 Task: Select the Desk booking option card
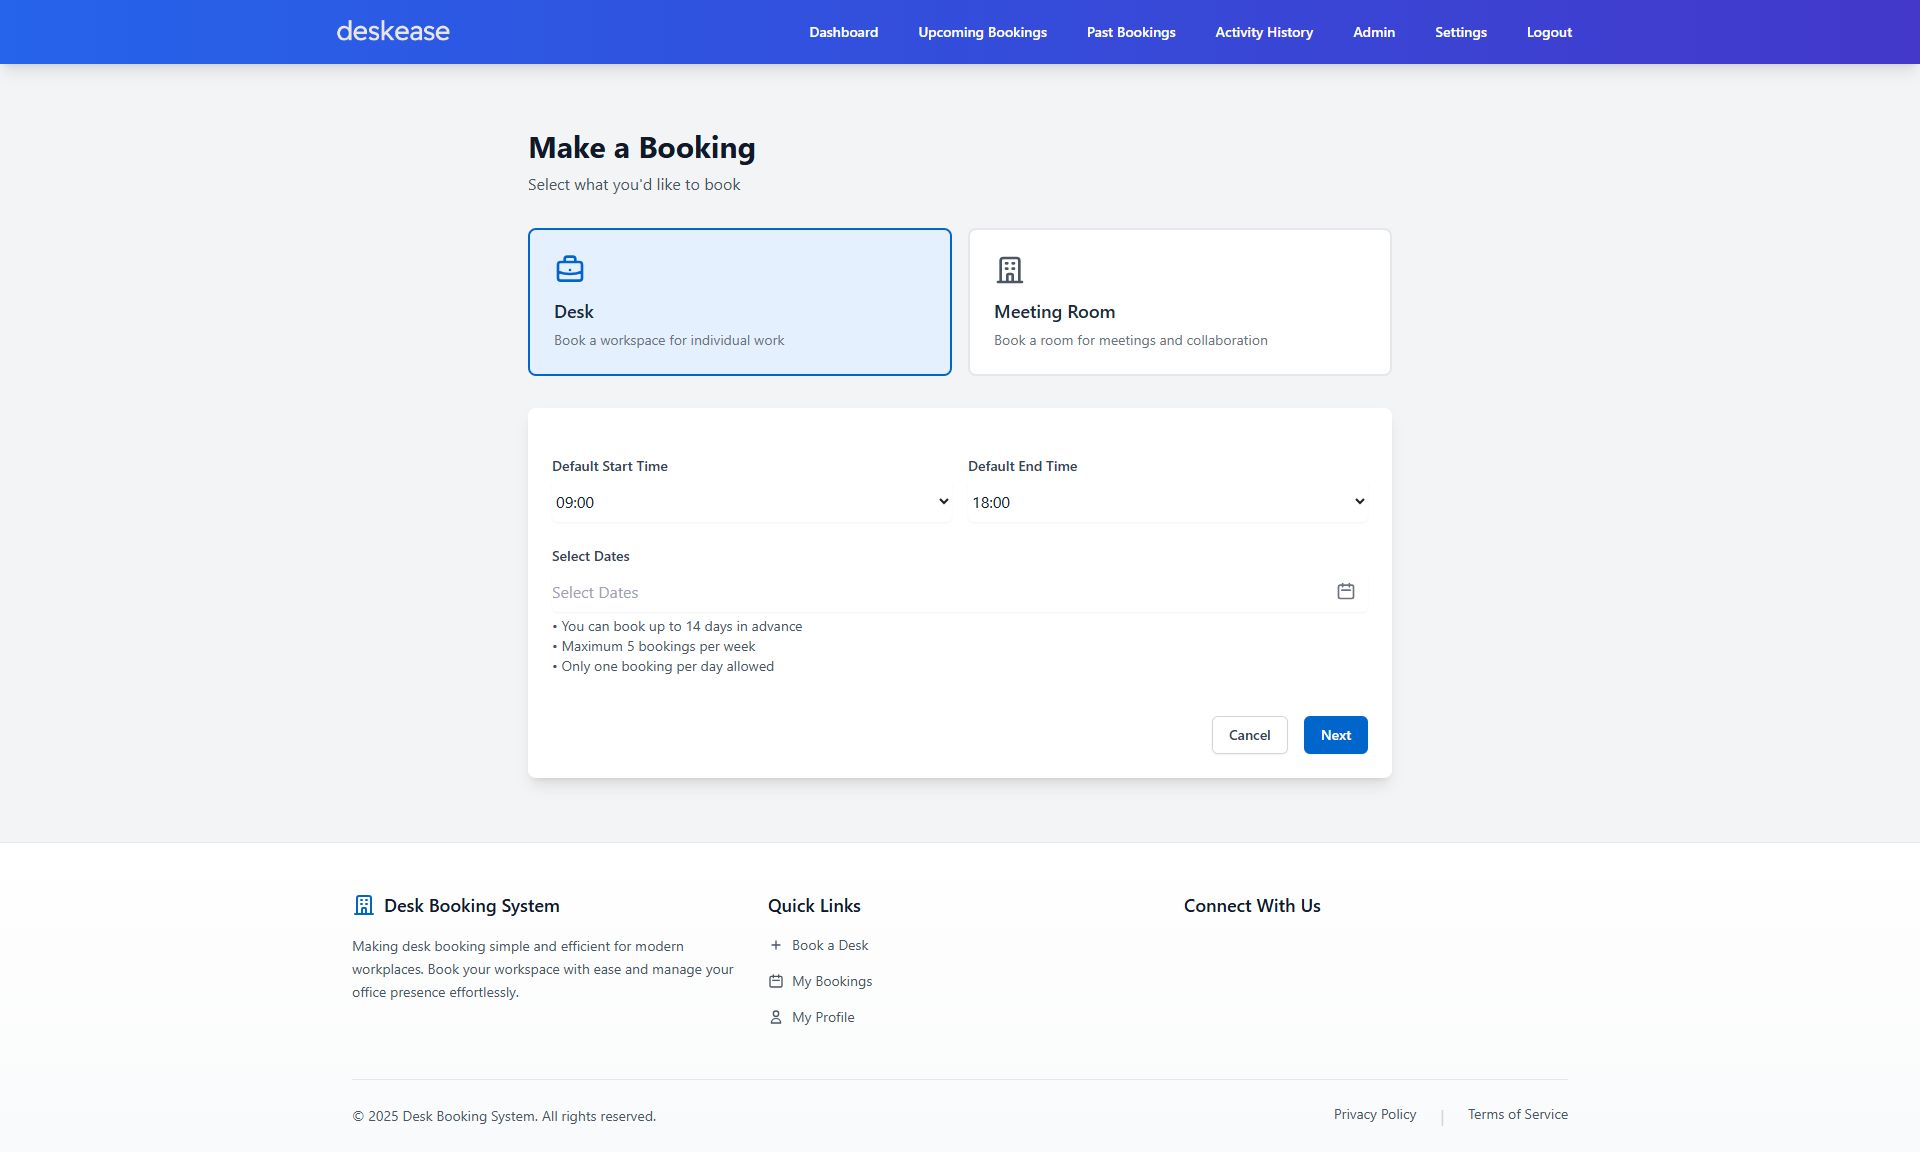(x=739, y=302)
